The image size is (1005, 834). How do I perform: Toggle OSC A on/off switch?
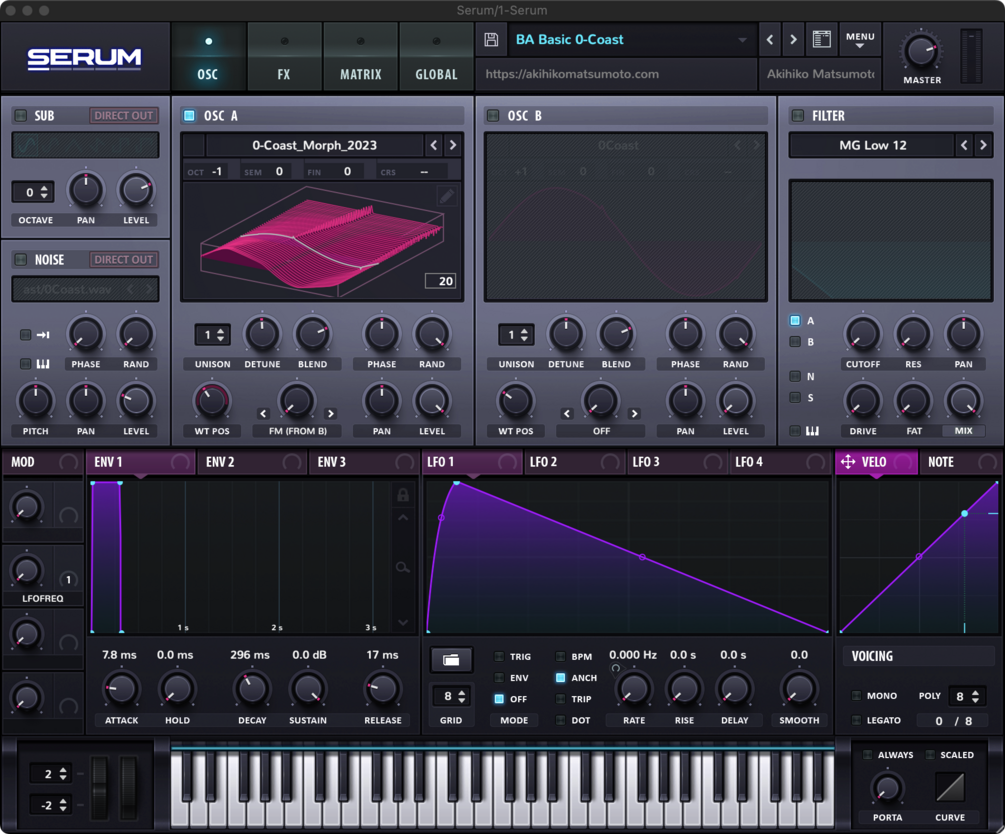(189, 115)
